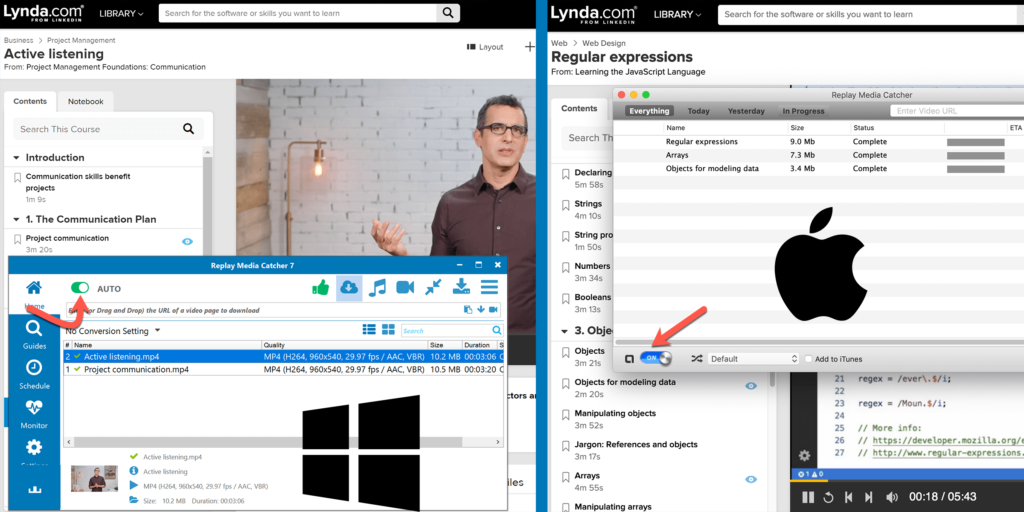Toggle the AUTO switch off
This screenshot has width=1024, height=512.
click(80, 288)
